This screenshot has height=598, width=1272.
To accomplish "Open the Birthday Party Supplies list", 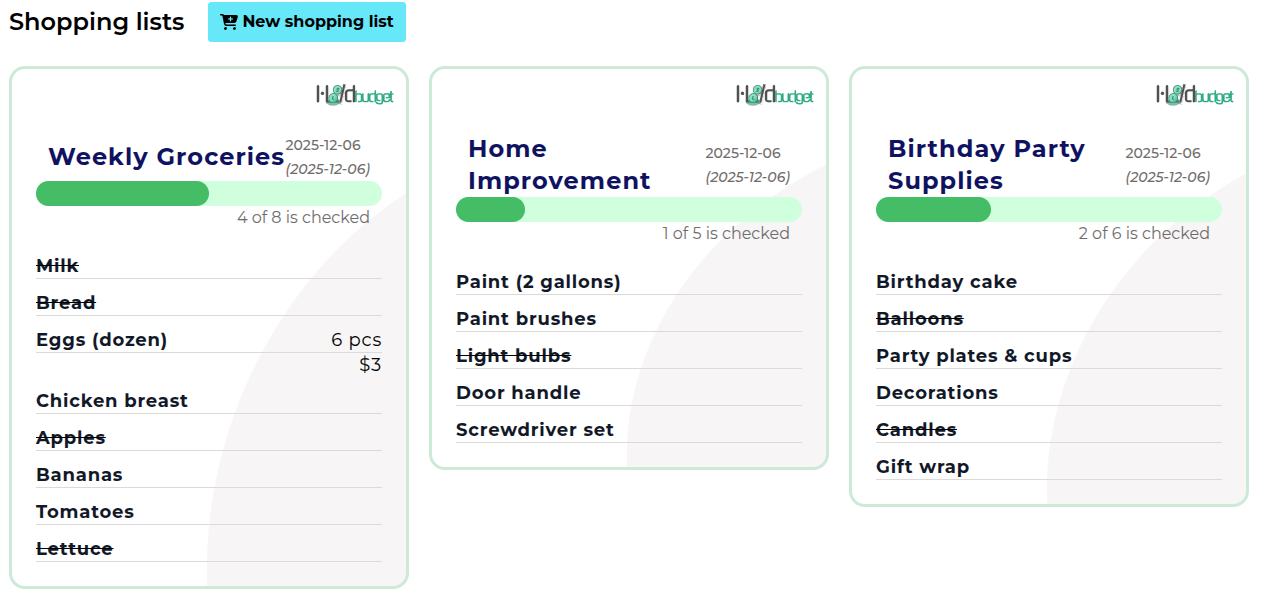I will tap(986, 164).
